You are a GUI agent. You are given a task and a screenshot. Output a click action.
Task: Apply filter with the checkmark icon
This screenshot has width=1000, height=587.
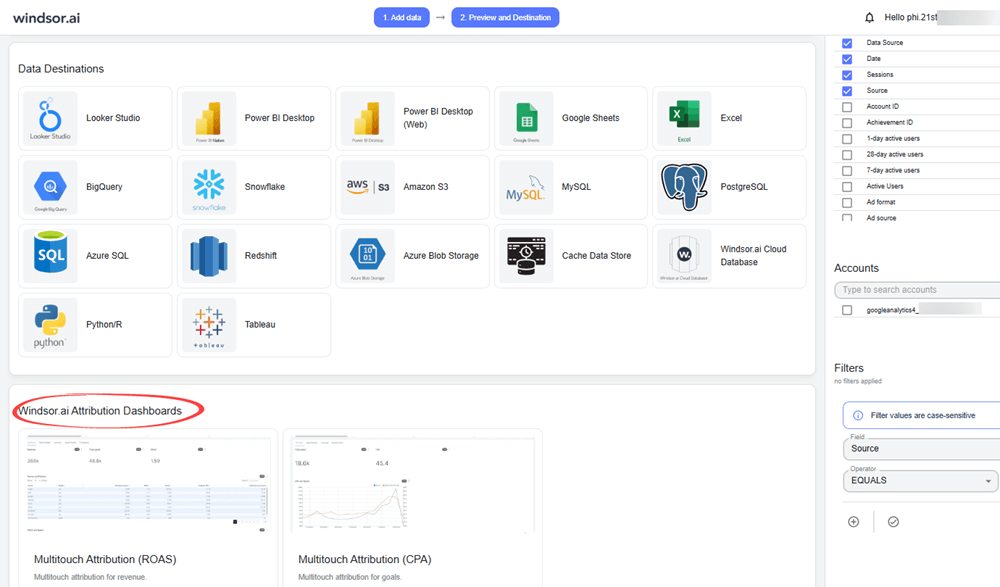893,522
